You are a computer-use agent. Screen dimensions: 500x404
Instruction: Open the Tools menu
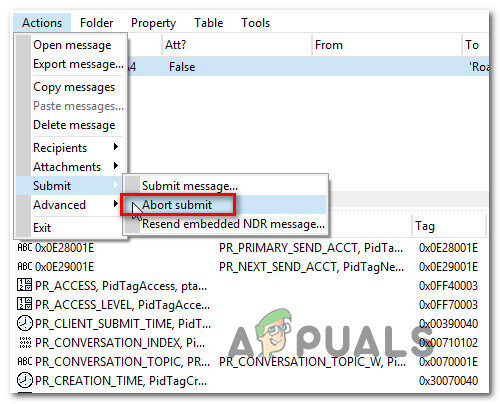coord(255,23)
